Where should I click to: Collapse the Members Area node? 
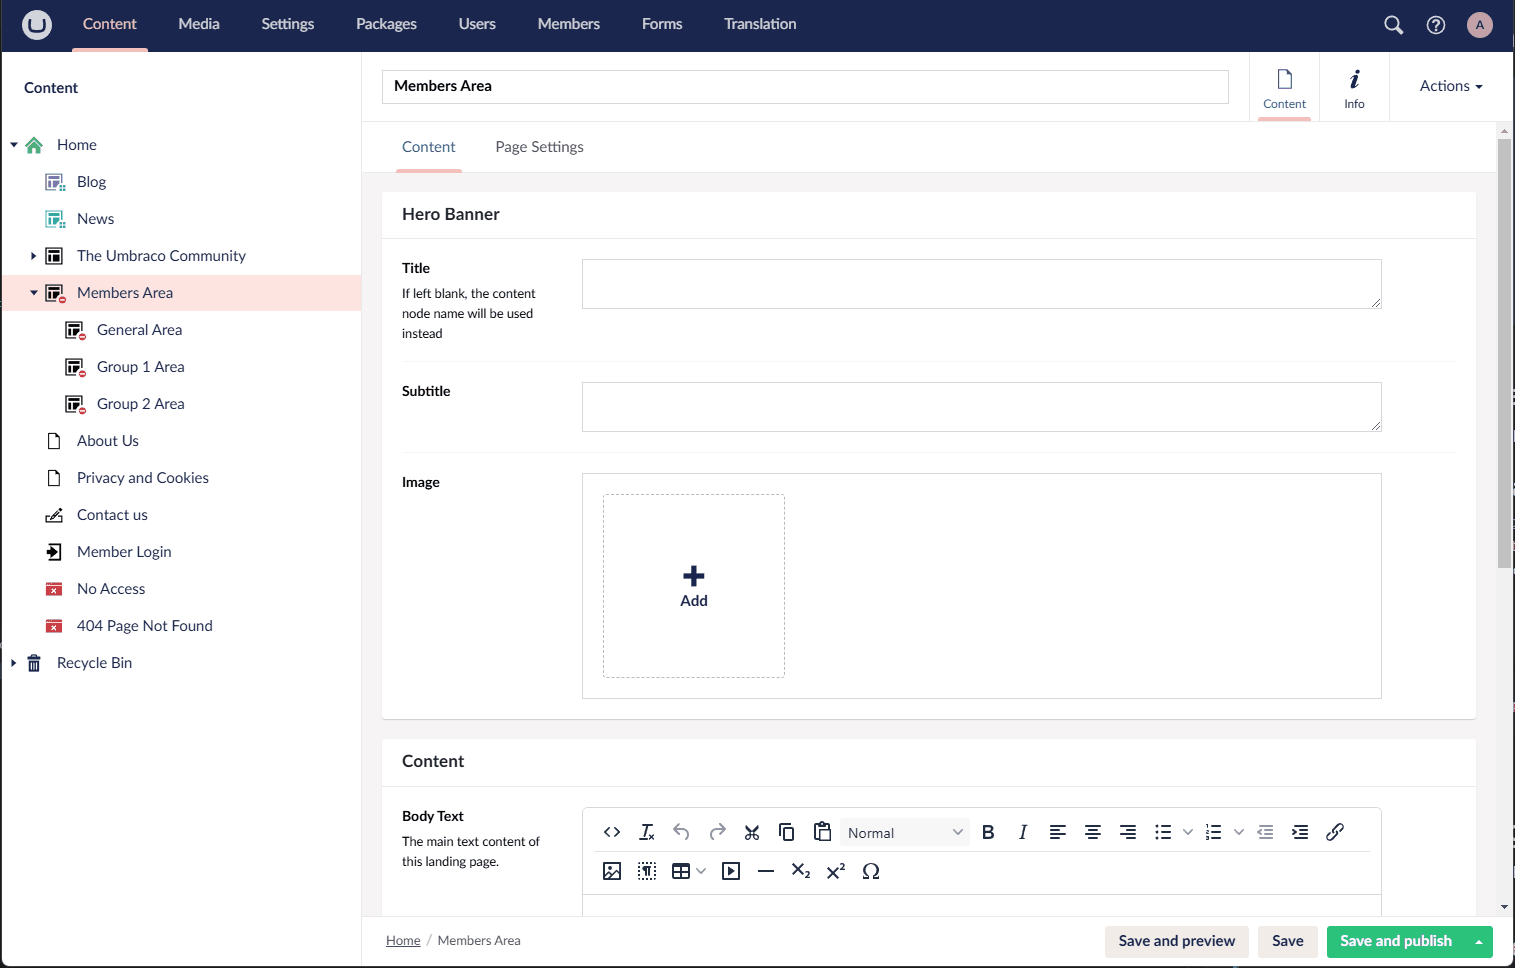(33, 293)
